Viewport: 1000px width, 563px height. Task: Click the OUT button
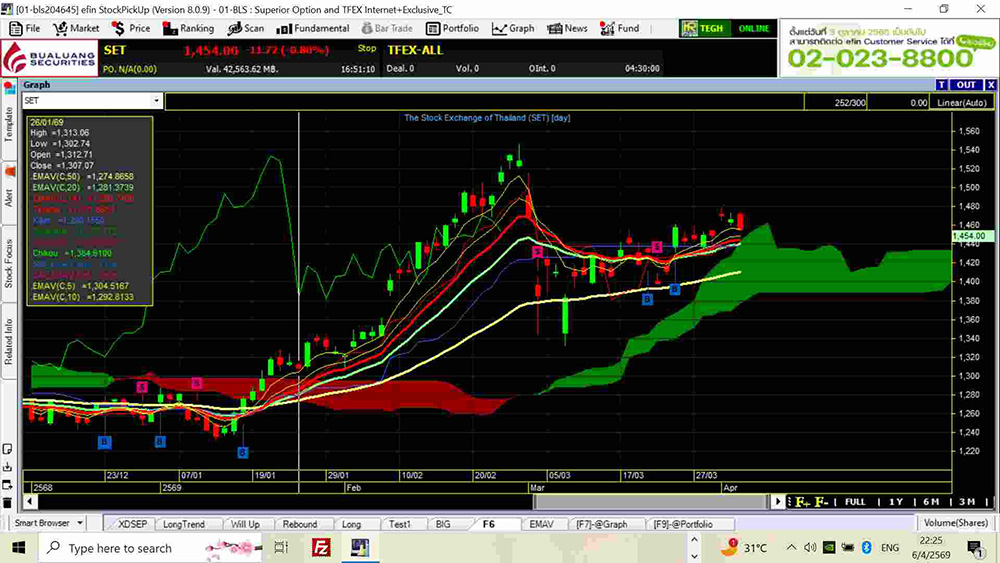965,85
